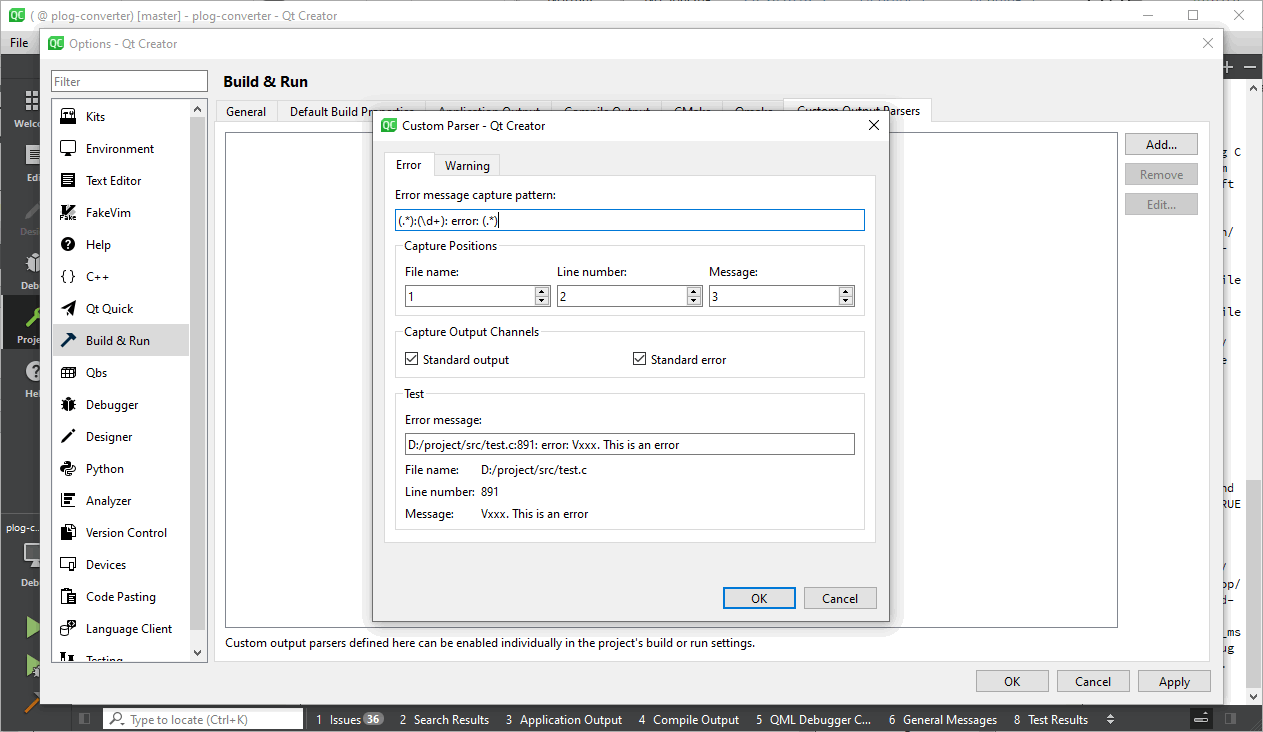Open the General tab in Build & Run
Viewport: 1263px width, 732px height.
(246, 111)
